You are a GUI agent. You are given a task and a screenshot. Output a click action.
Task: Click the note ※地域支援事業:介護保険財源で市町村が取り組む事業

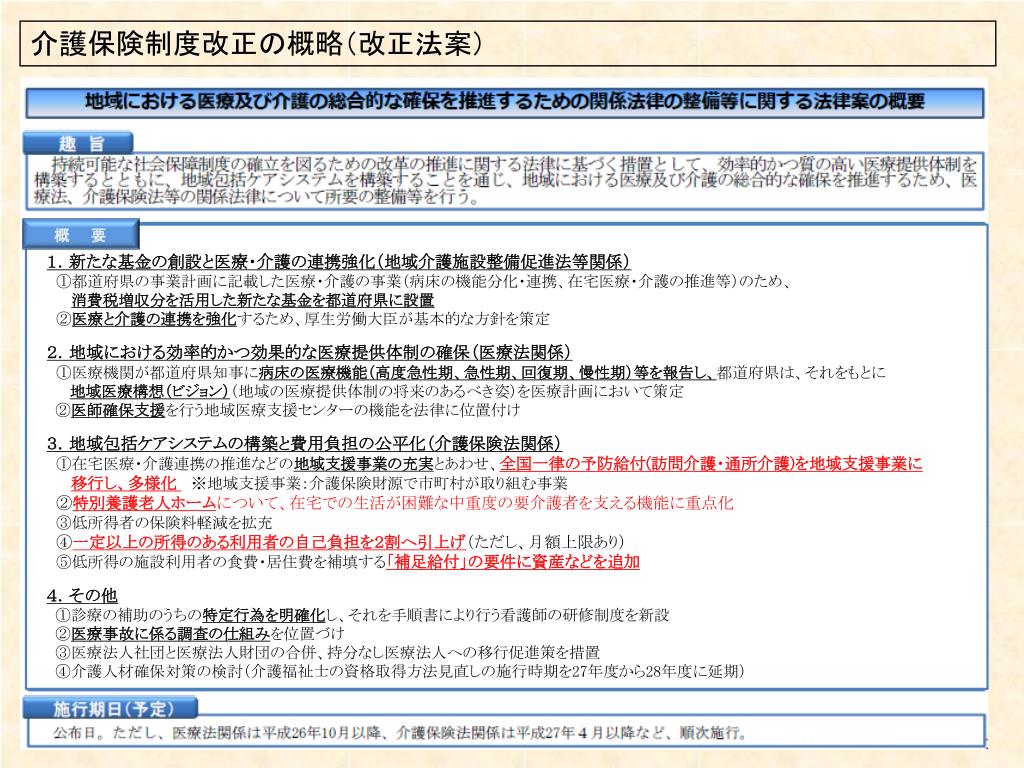pos(379,484)
